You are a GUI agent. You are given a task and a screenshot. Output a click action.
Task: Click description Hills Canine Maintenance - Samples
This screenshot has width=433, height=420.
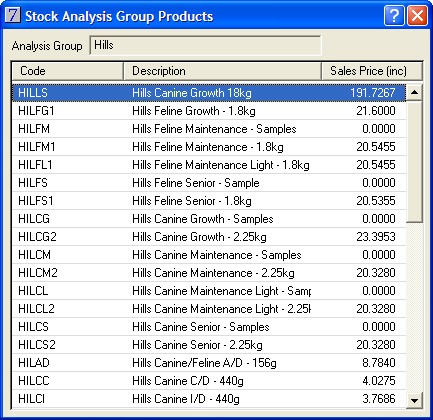pyautogui.click(x=217, y=255)
